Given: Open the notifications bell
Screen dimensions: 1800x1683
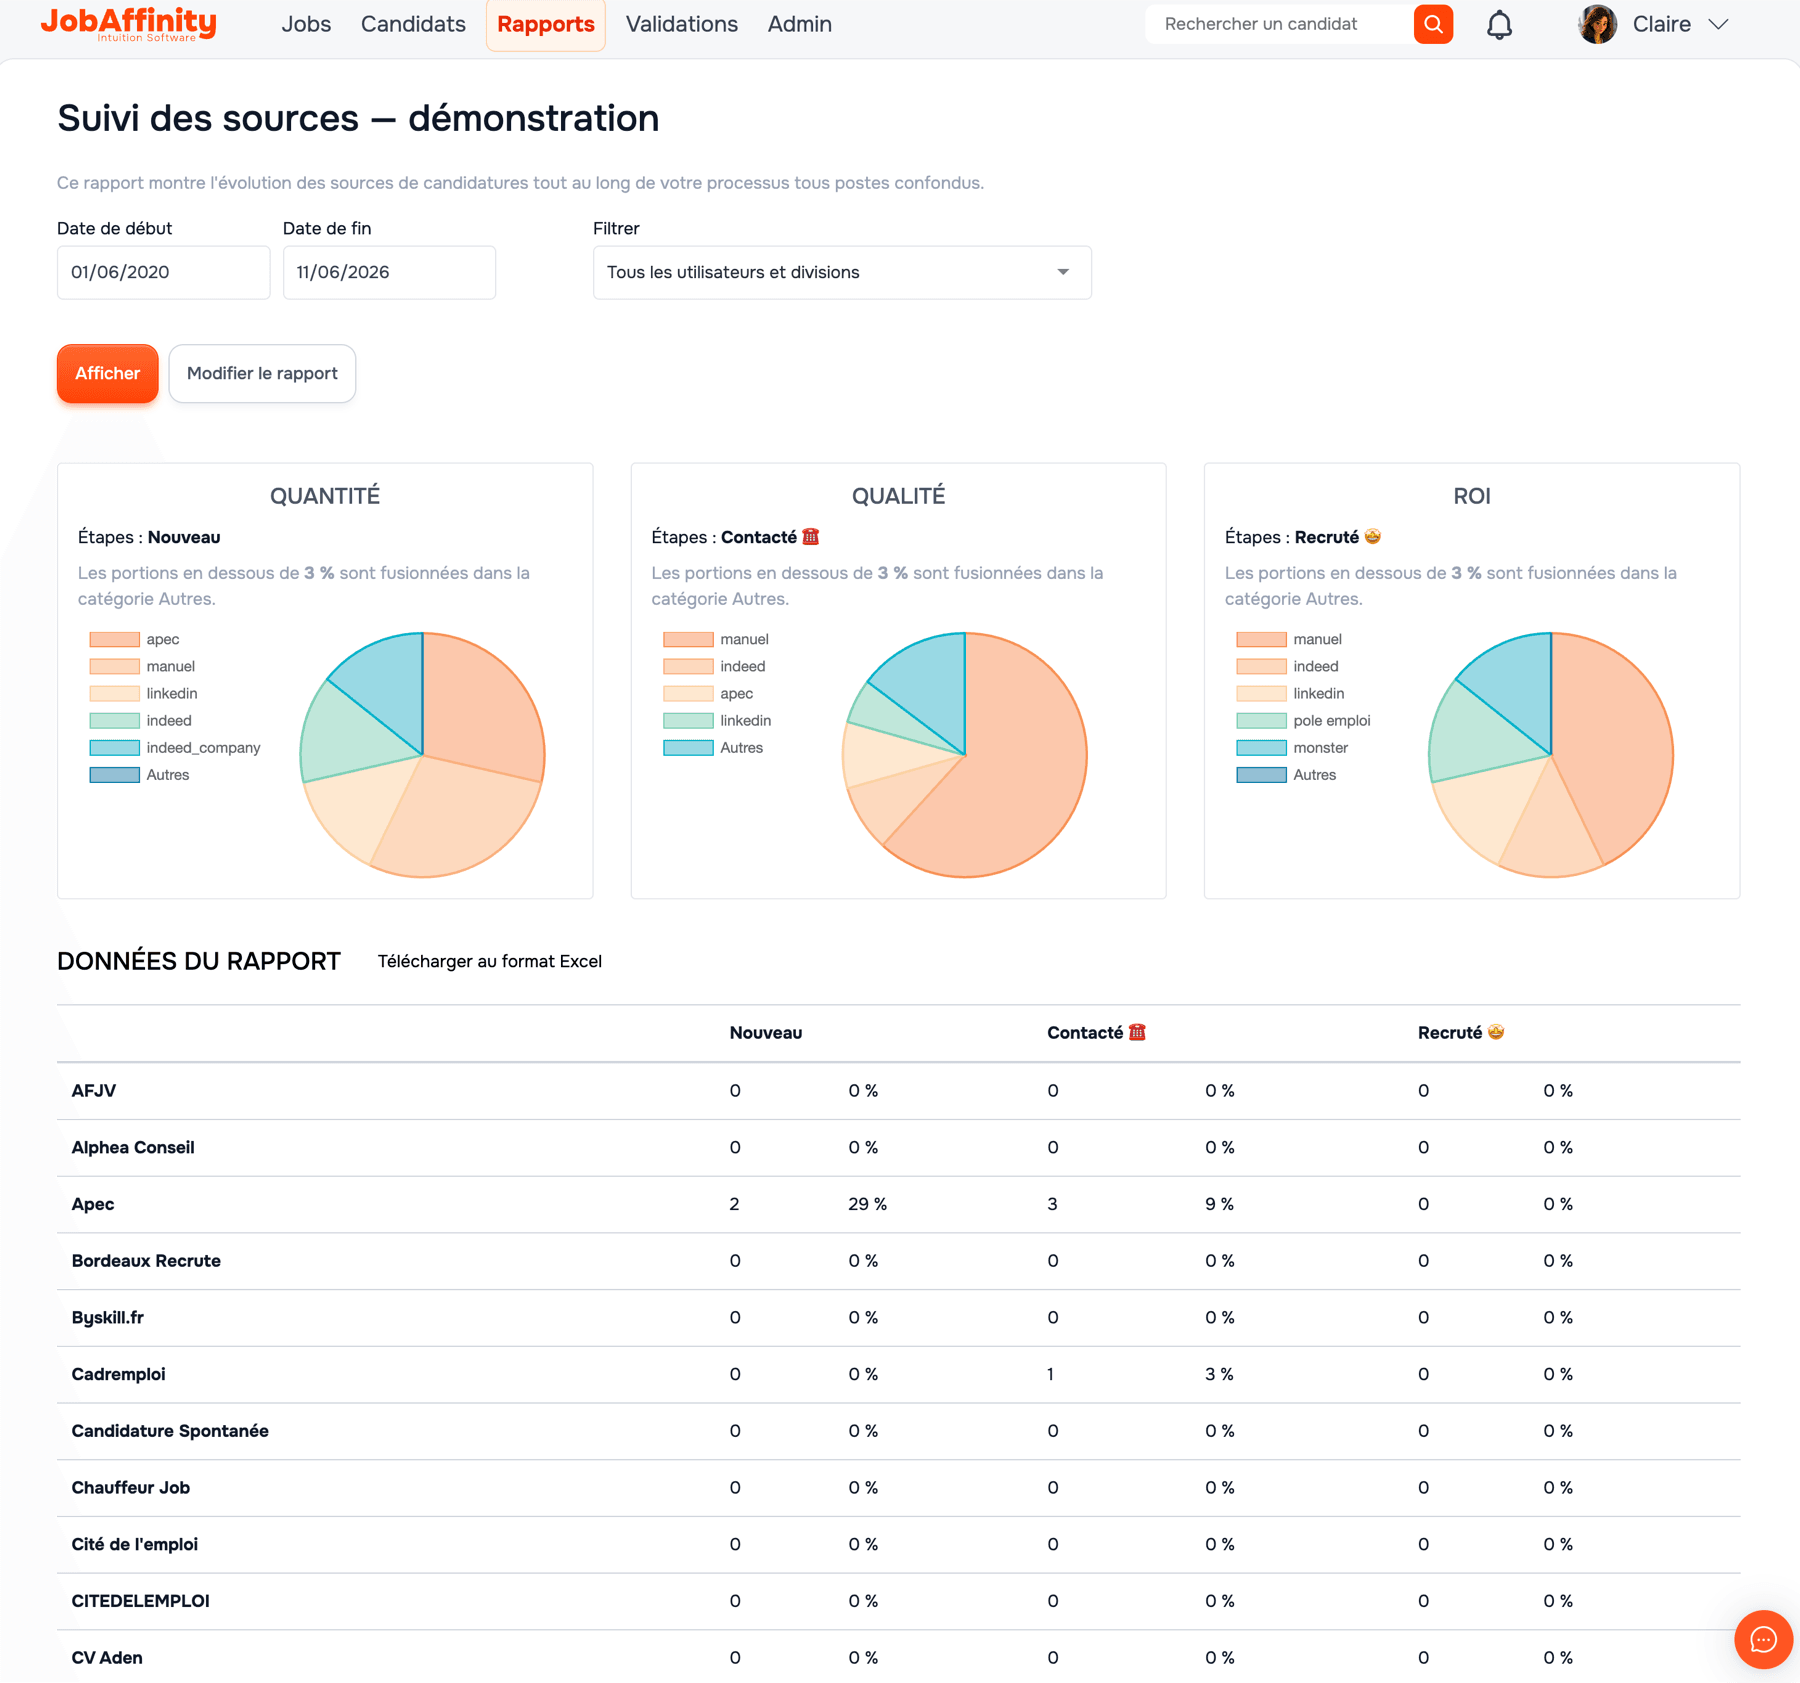Looking at the screenshot, I should 1499,25.
